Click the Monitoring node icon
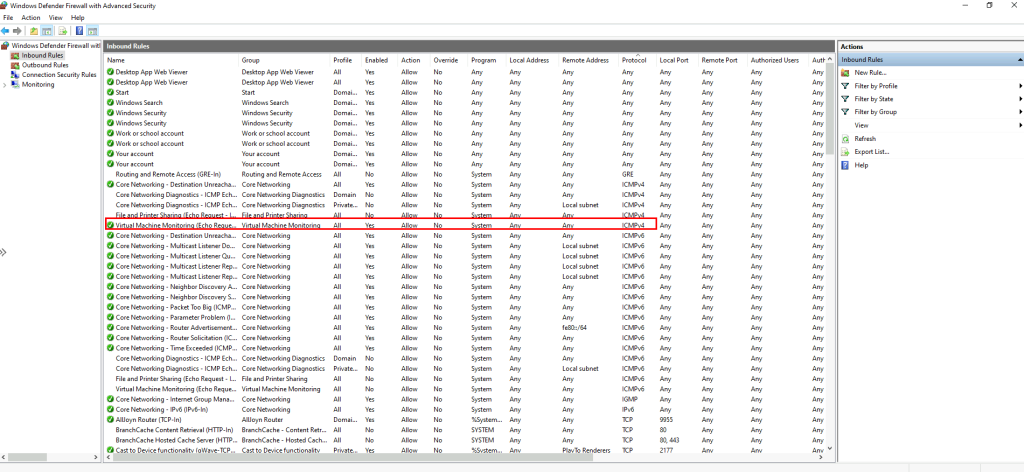Screen dimensions: 1024x472 16,84
